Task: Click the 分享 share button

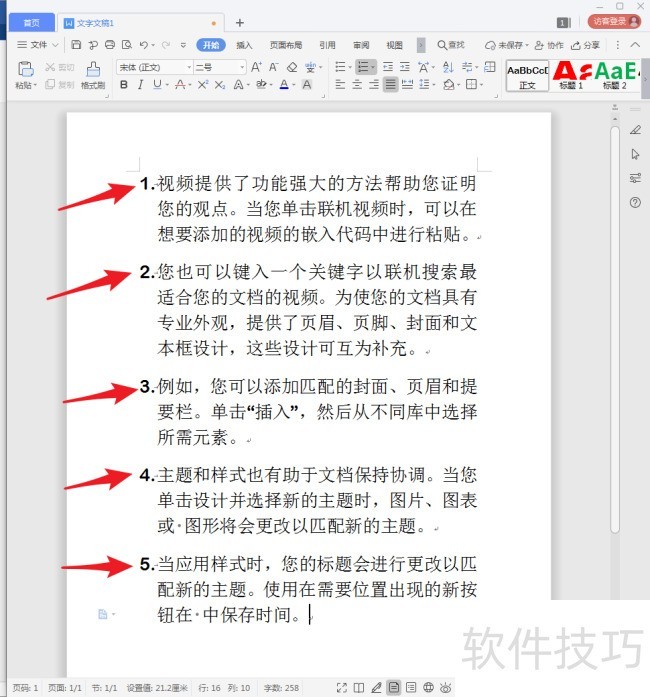Action: pos(587,45)
